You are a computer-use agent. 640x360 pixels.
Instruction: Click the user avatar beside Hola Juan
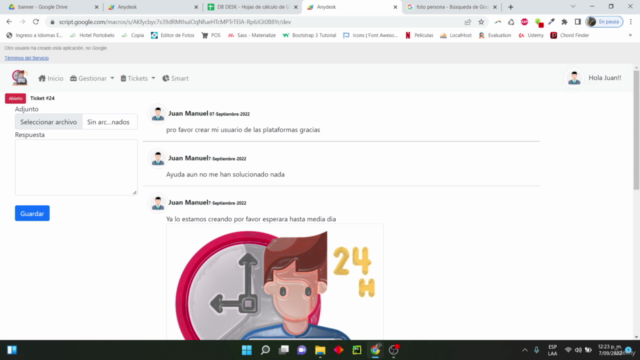pos(574,78)
